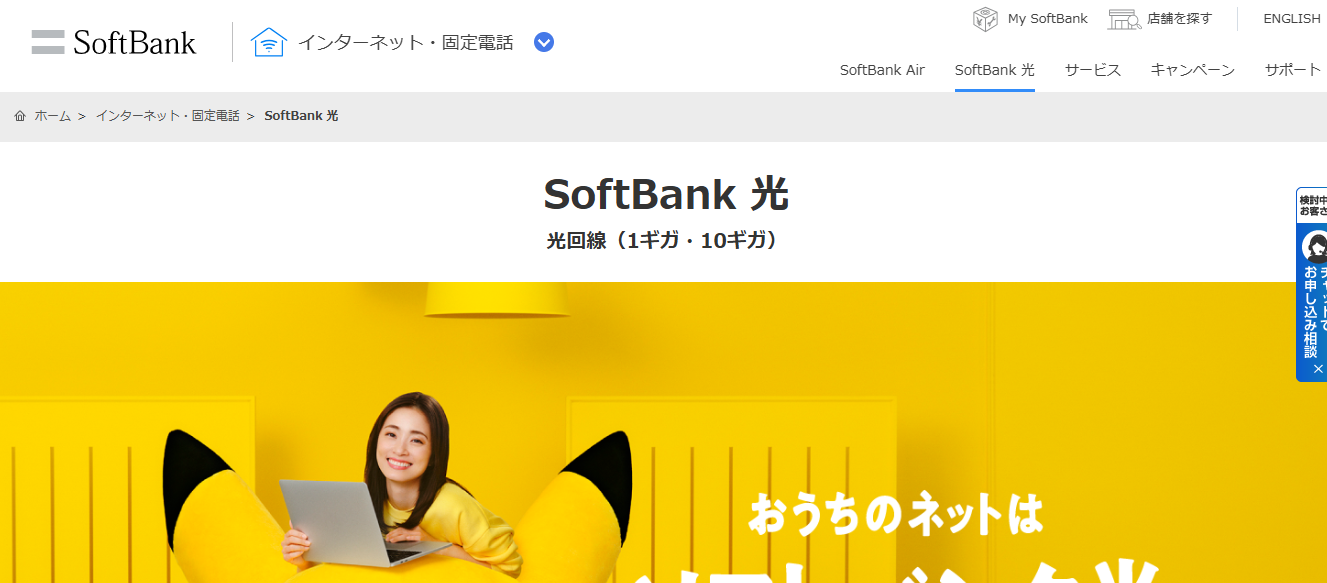Viewport: 1327px width, 583px height.
Task: Open the SoftBank Air tab
Action: 882,70
